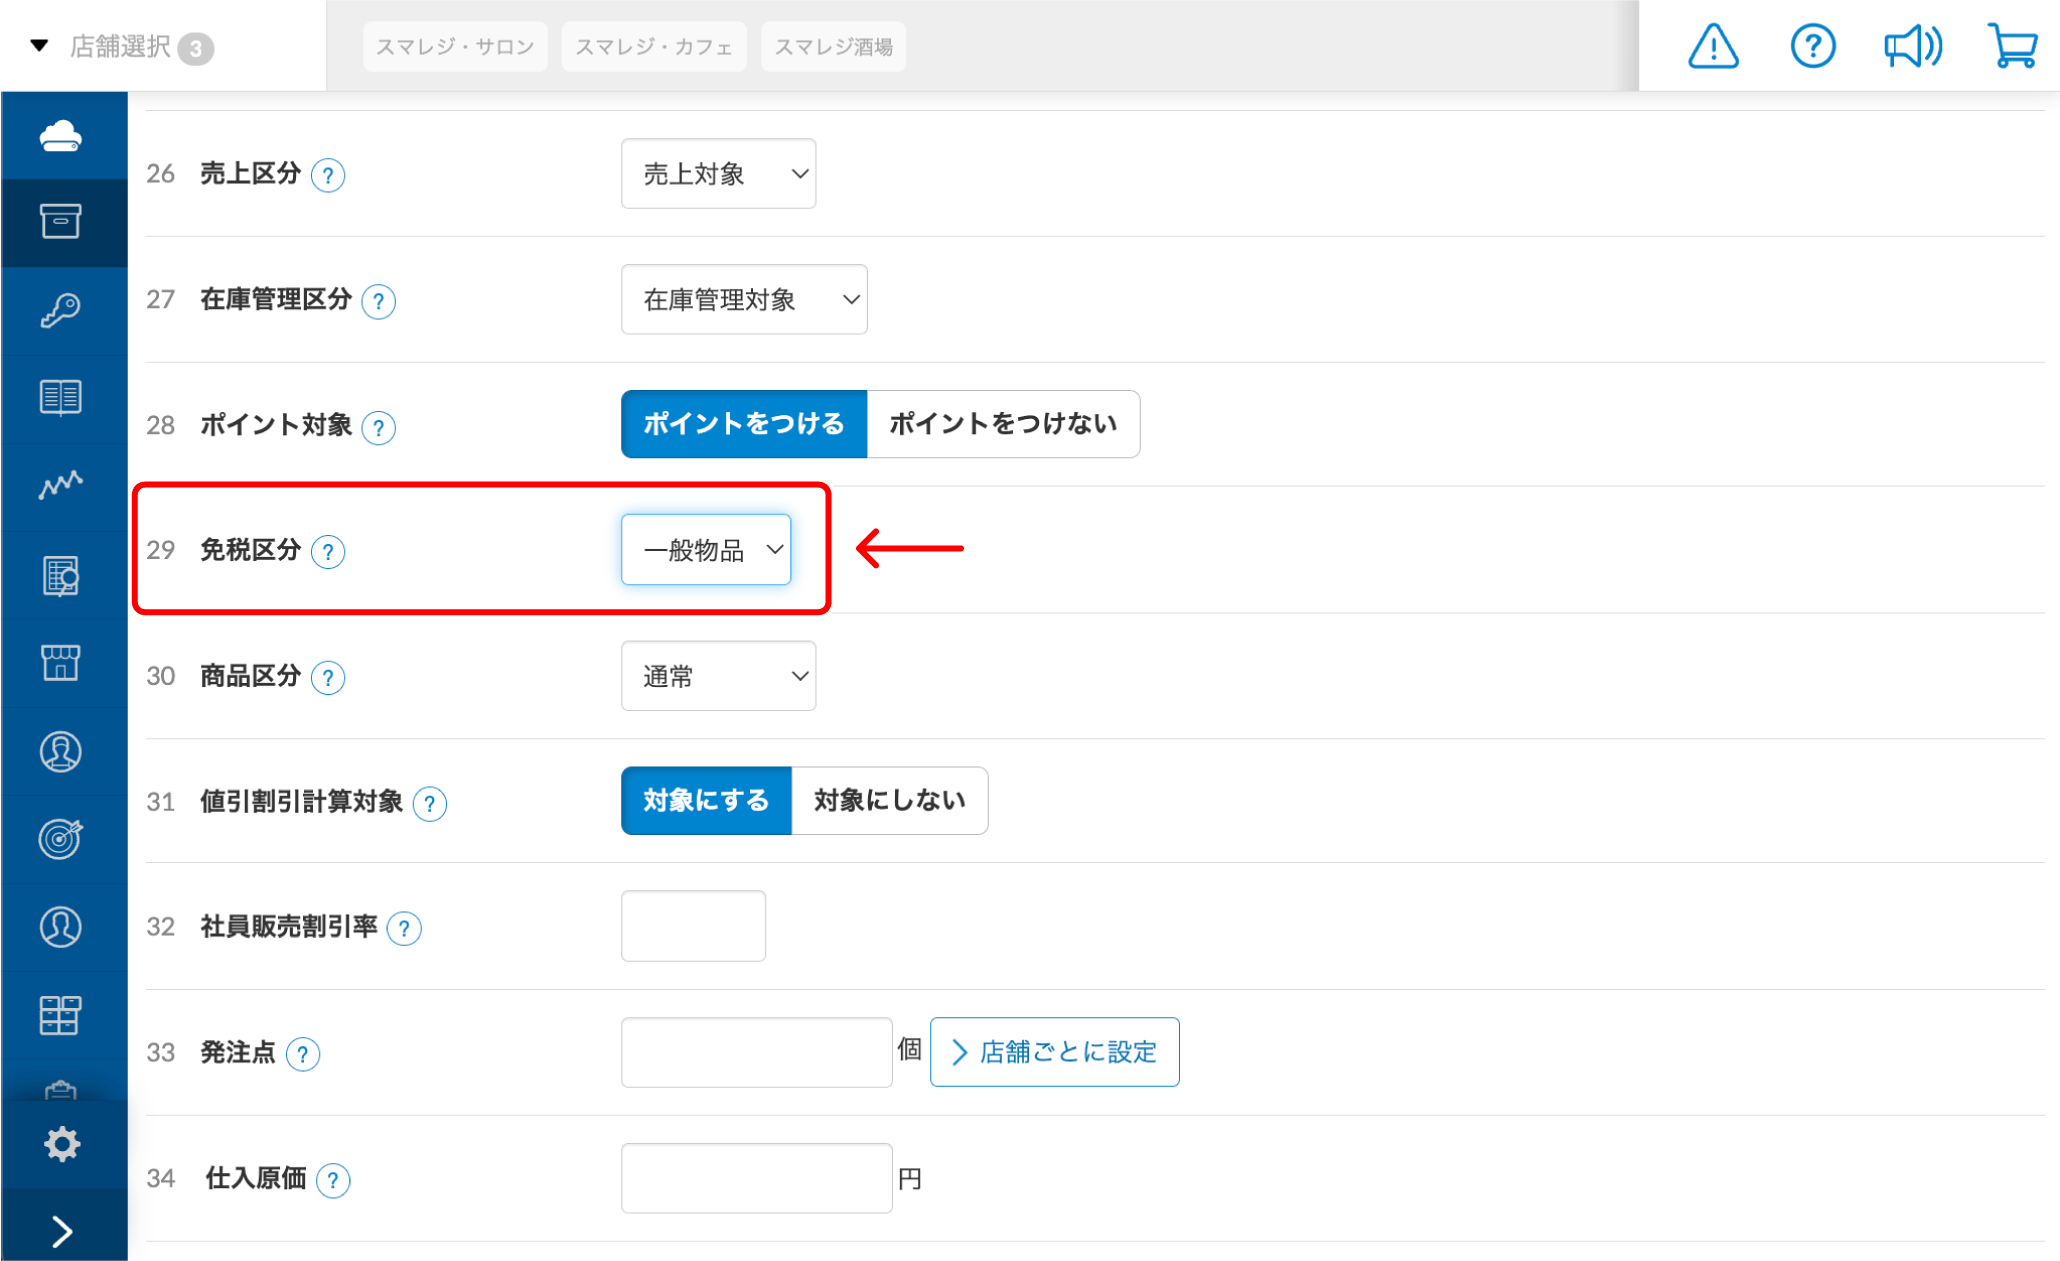The image size is (2060, 1261).
Task: Show help for 商品区分
Action: [x=328, y=677]
